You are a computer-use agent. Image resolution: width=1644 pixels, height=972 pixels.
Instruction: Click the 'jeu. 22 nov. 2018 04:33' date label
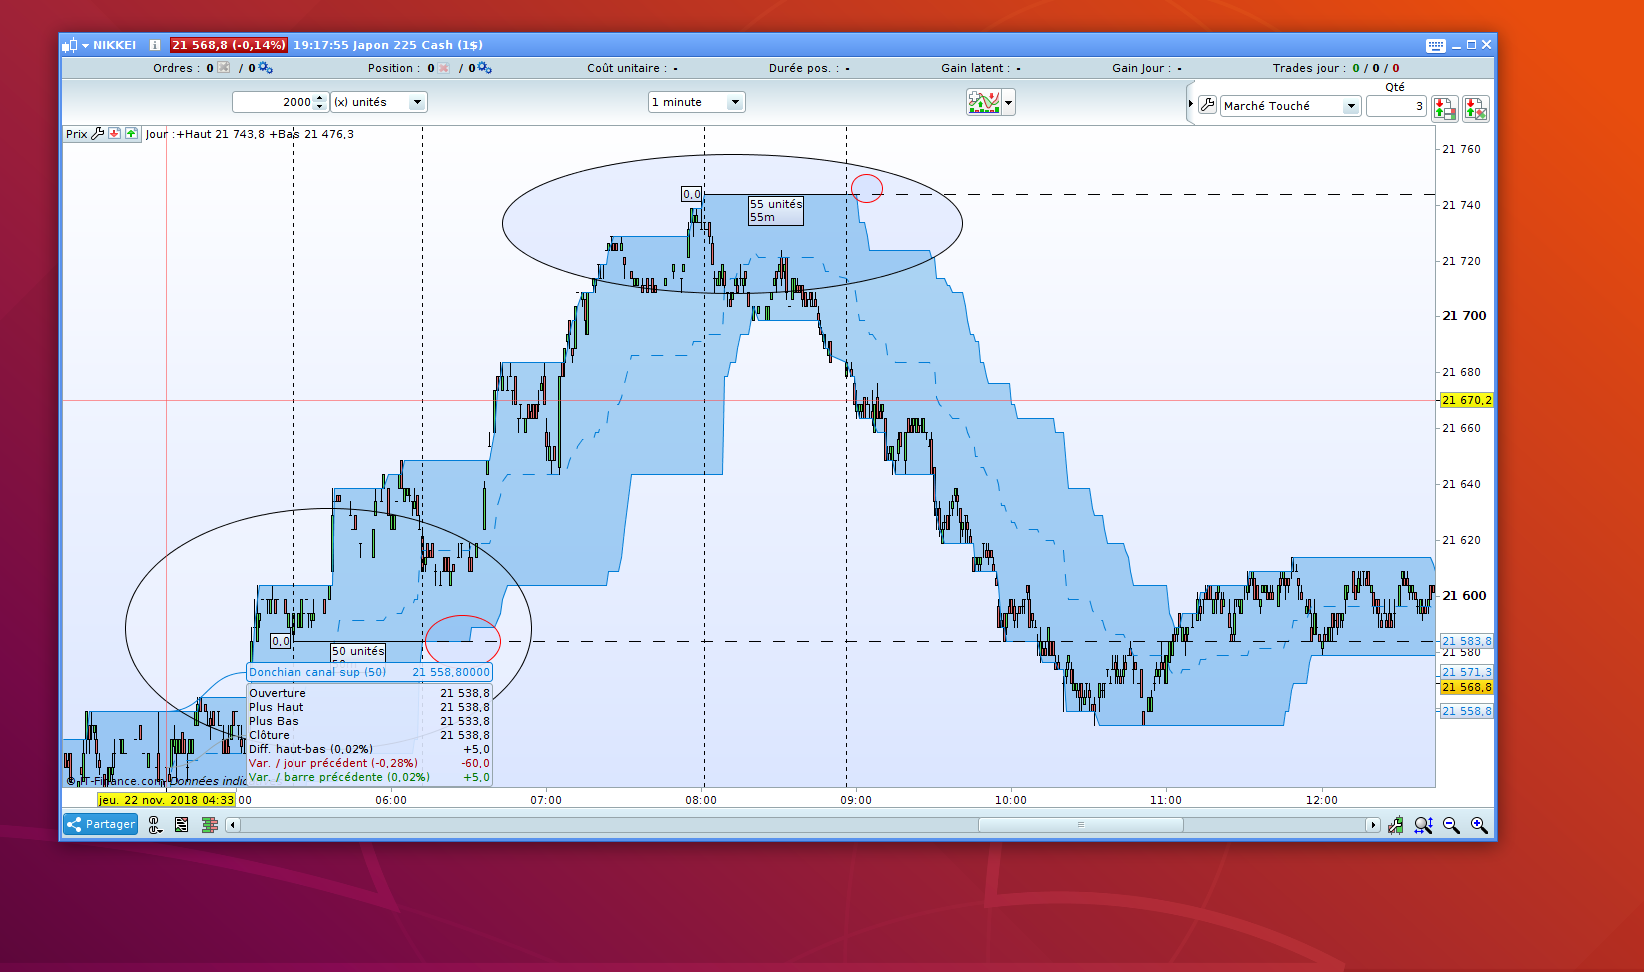pyautogui.click(x=166, y=800)
